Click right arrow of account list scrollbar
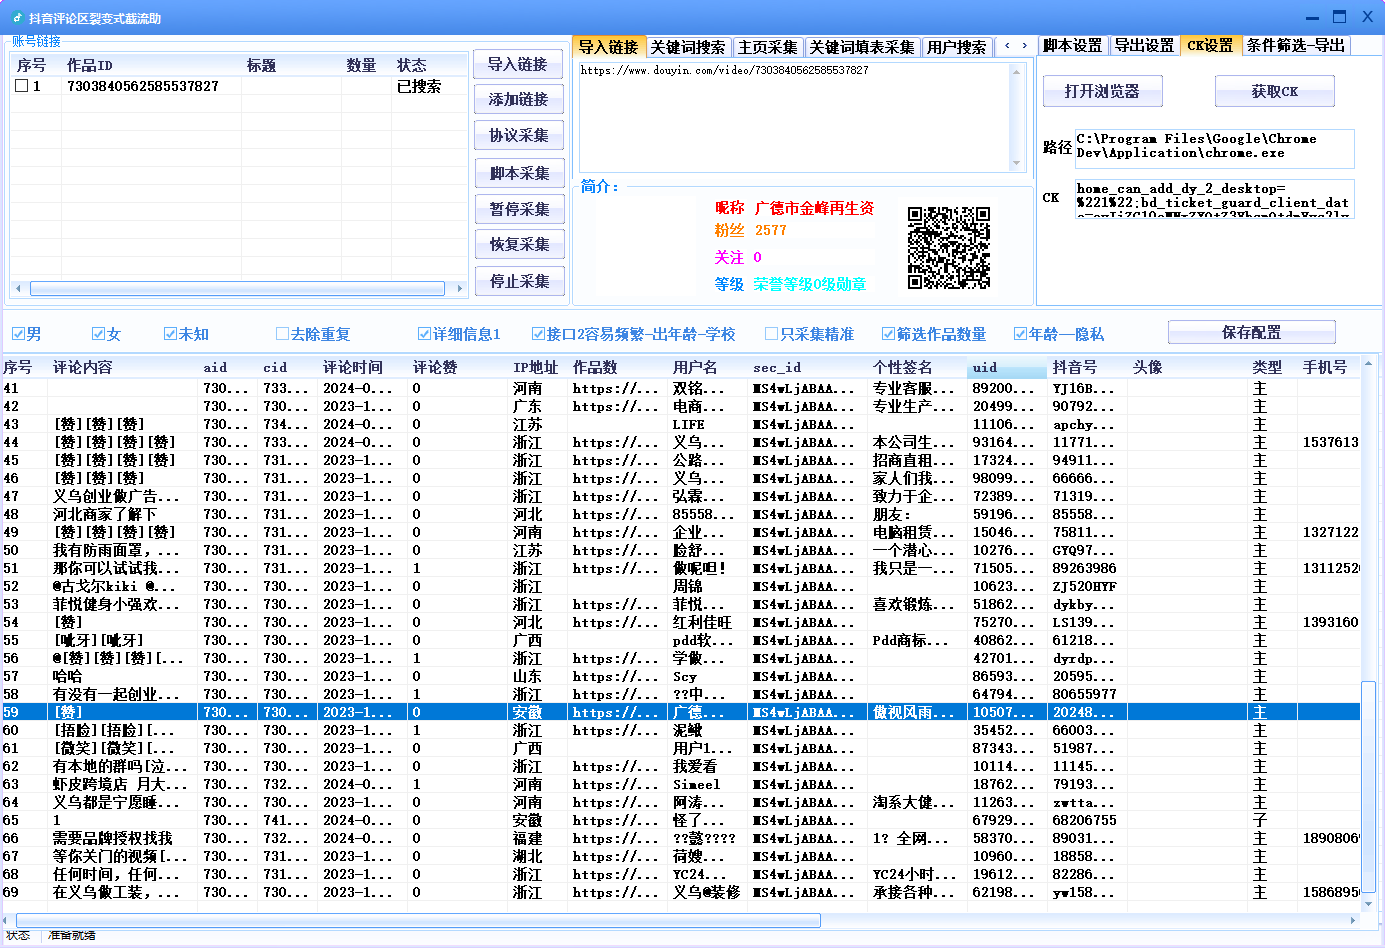This screenshot has height=948, width=1385. coord(459,289)
